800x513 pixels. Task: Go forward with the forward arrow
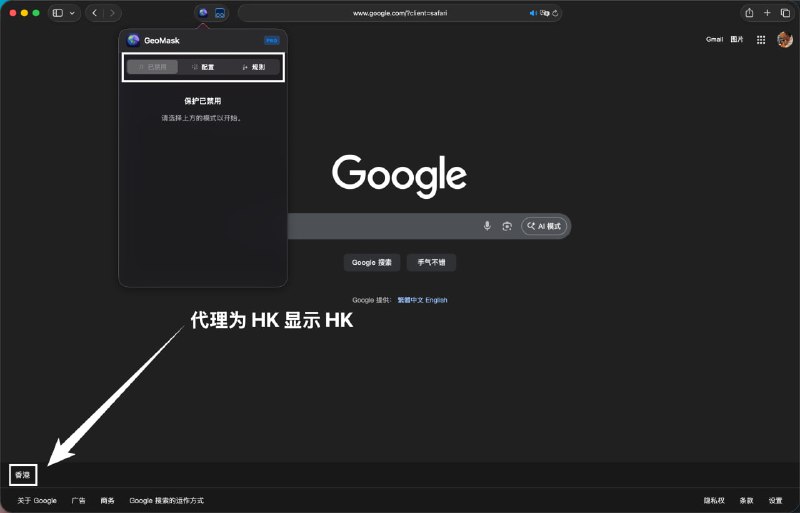(x=112, y=13)
